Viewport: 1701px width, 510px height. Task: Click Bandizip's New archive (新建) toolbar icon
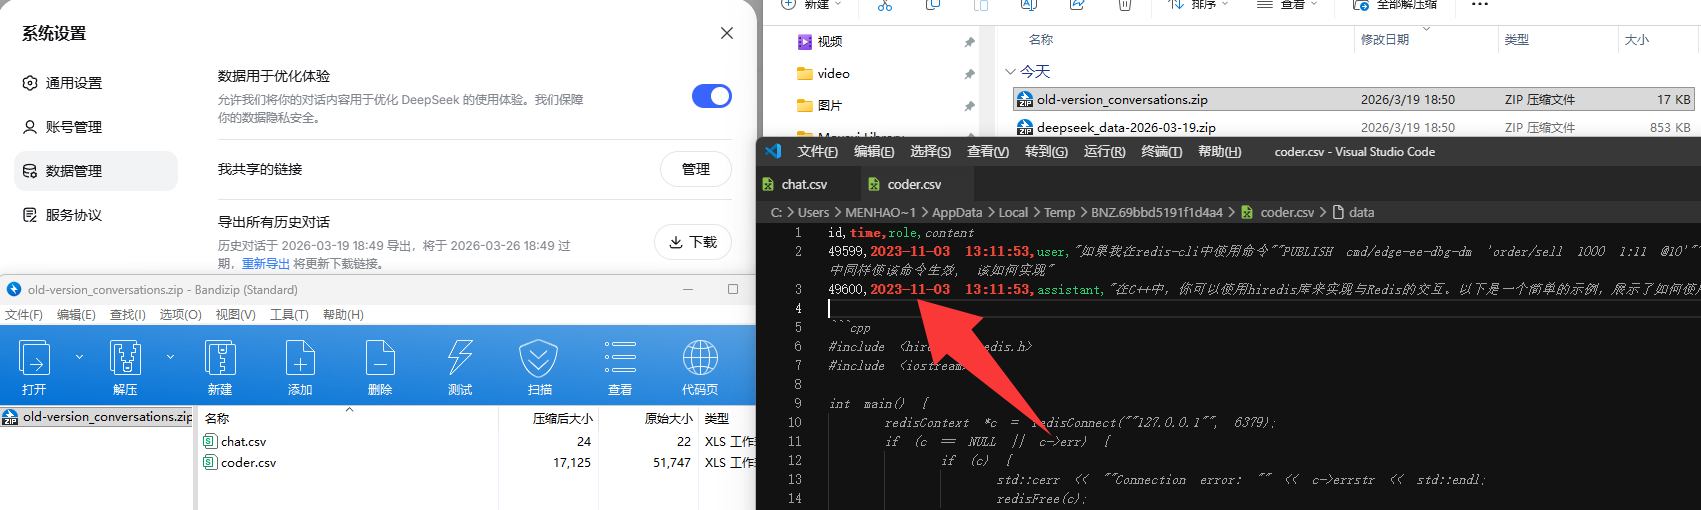[x=220, y=358]
